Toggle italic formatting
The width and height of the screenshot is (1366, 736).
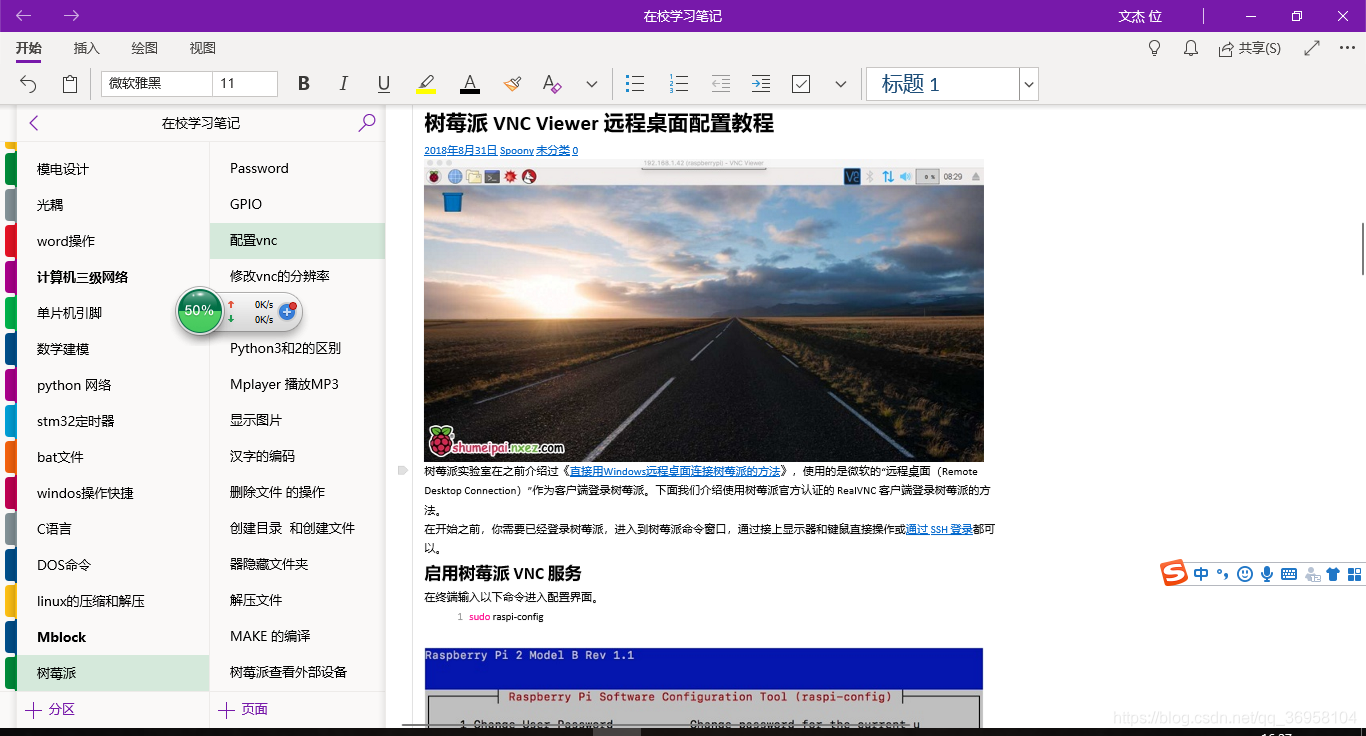point(344,84)
